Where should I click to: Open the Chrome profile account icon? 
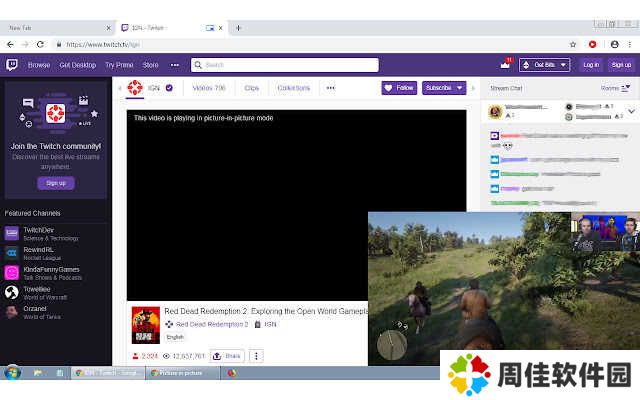[x=614, y=44]
